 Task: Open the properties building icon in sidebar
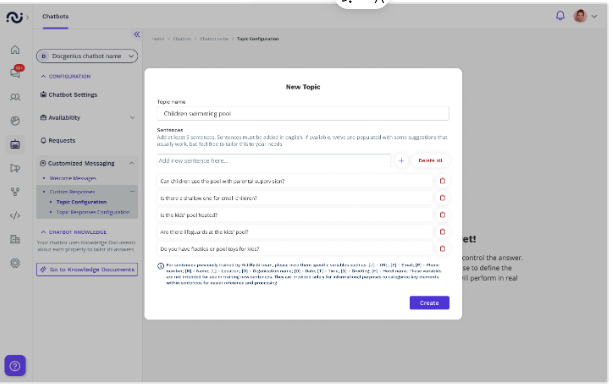(x=15, y=239)
